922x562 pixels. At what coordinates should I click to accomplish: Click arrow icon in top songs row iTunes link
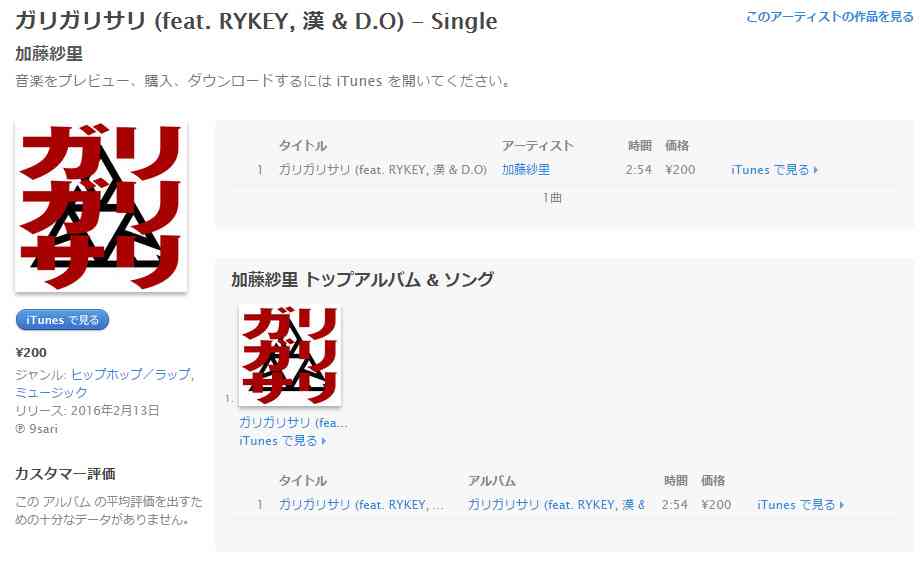842,504
